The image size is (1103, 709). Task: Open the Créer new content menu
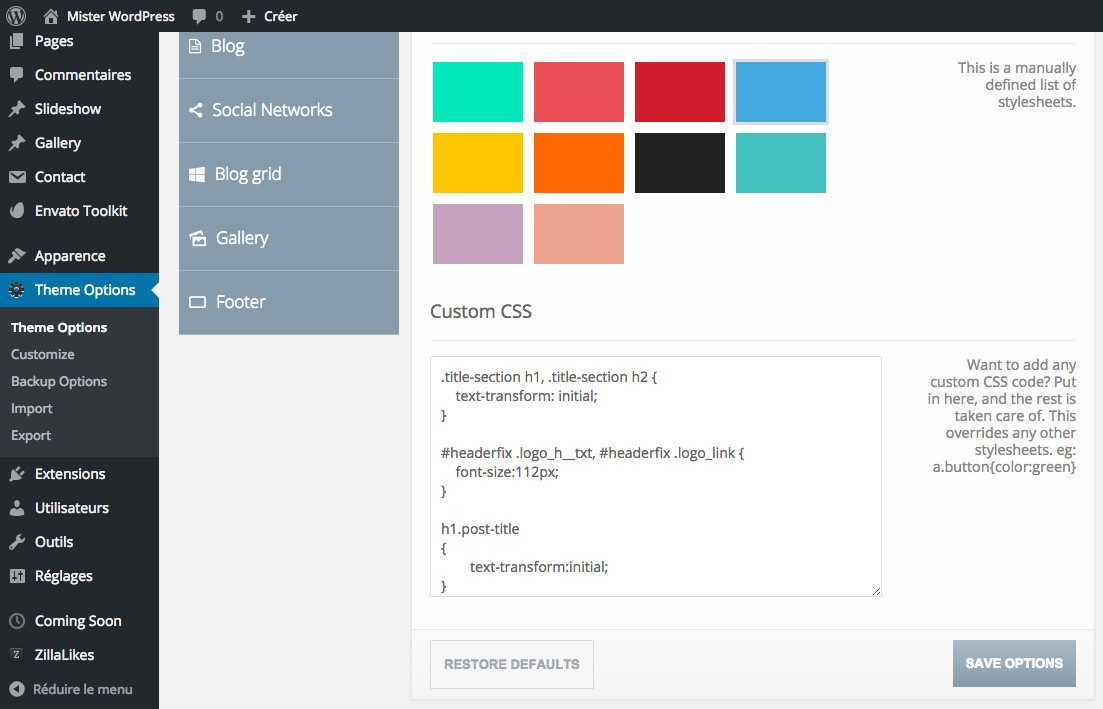[x=270, y=16]
